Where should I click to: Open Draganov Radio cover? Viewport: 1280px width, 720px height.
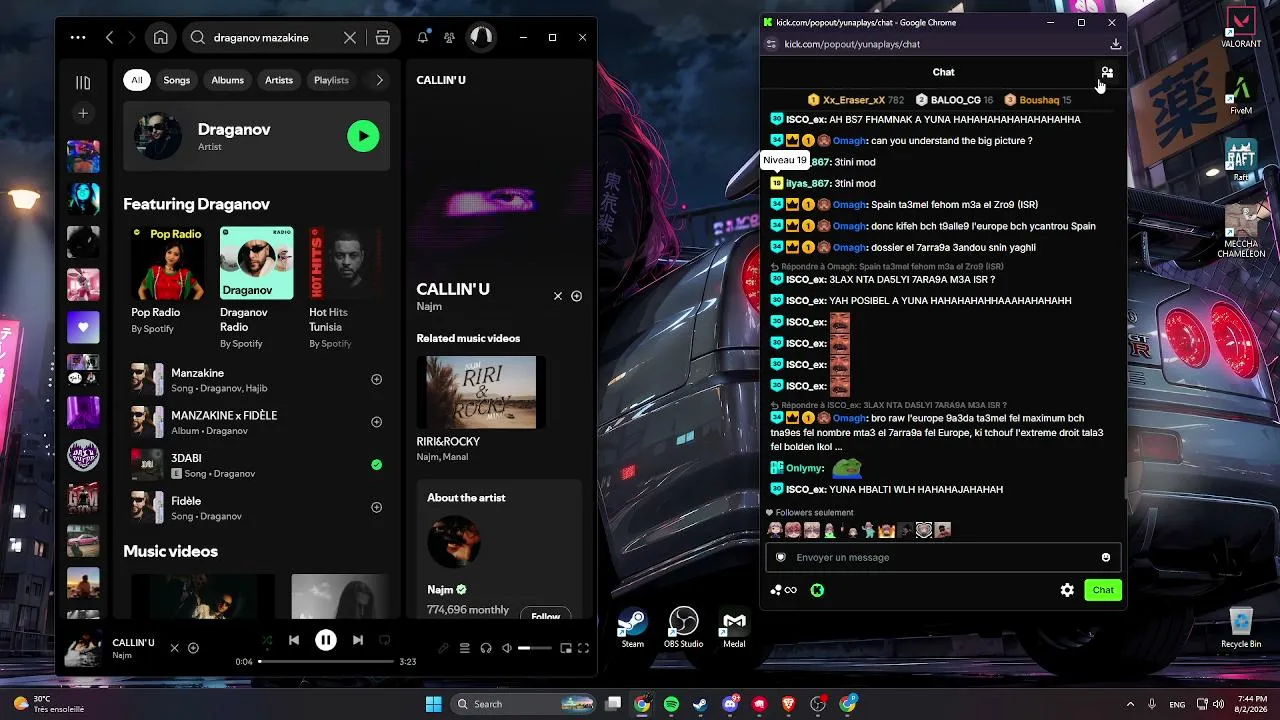[x=257, y=263]
